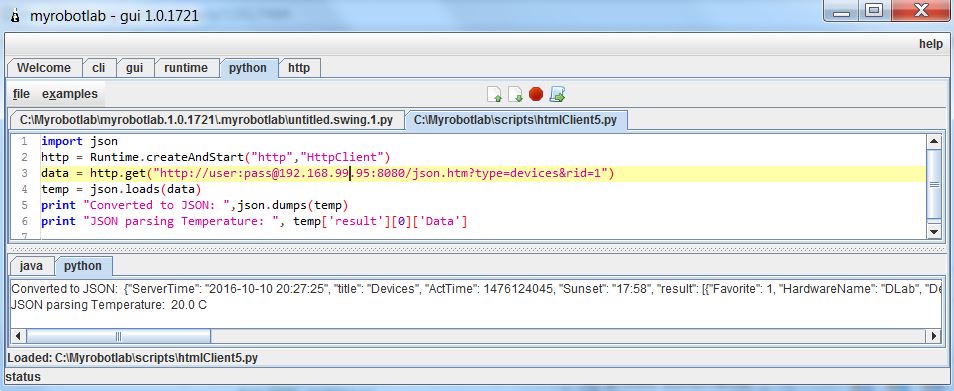The image size is (954, 391).
Task: Open the runtime tab
Action: [186, 67]
